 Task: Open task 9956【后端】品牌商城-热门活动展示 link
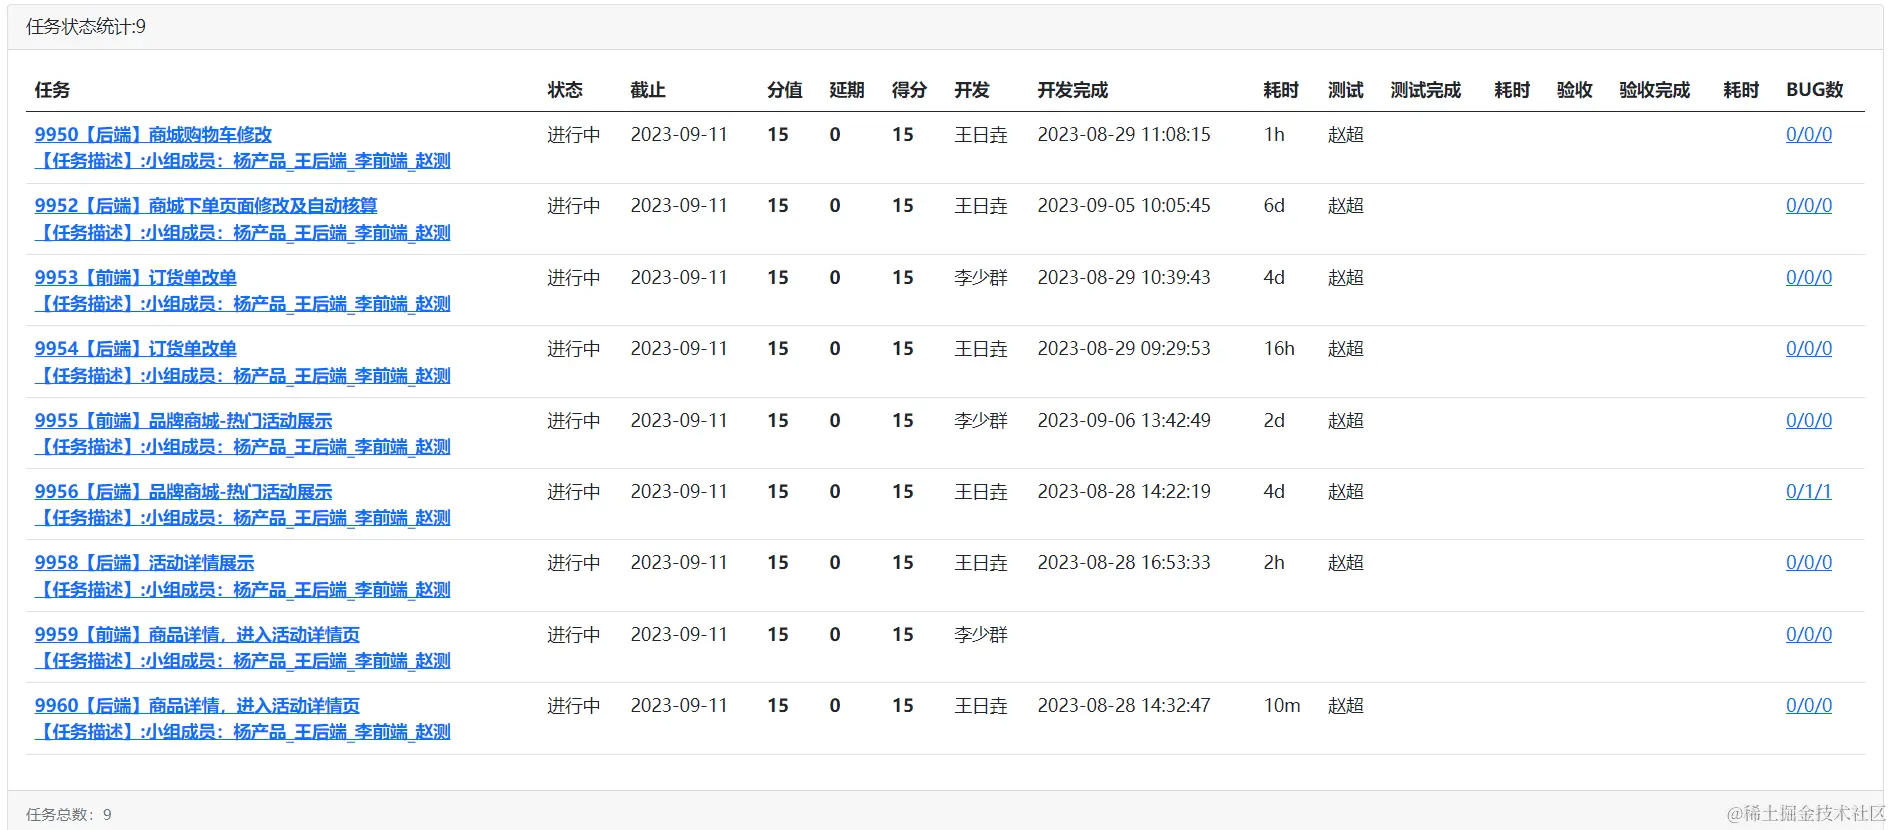[x=183, y=492]
